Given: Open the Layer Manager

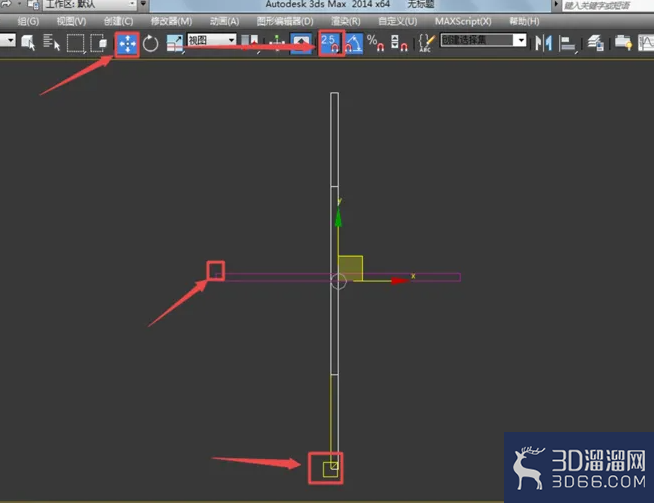Looking at the screenshot, I should (596, 43).
